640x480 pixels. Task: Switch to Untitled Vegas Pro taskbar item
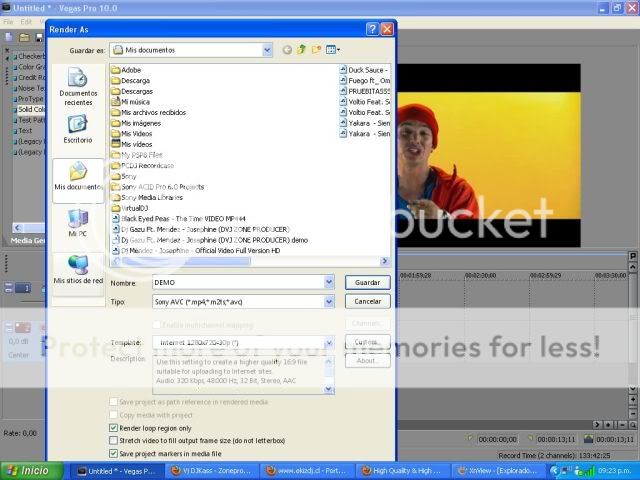click(x=117, y=471)
